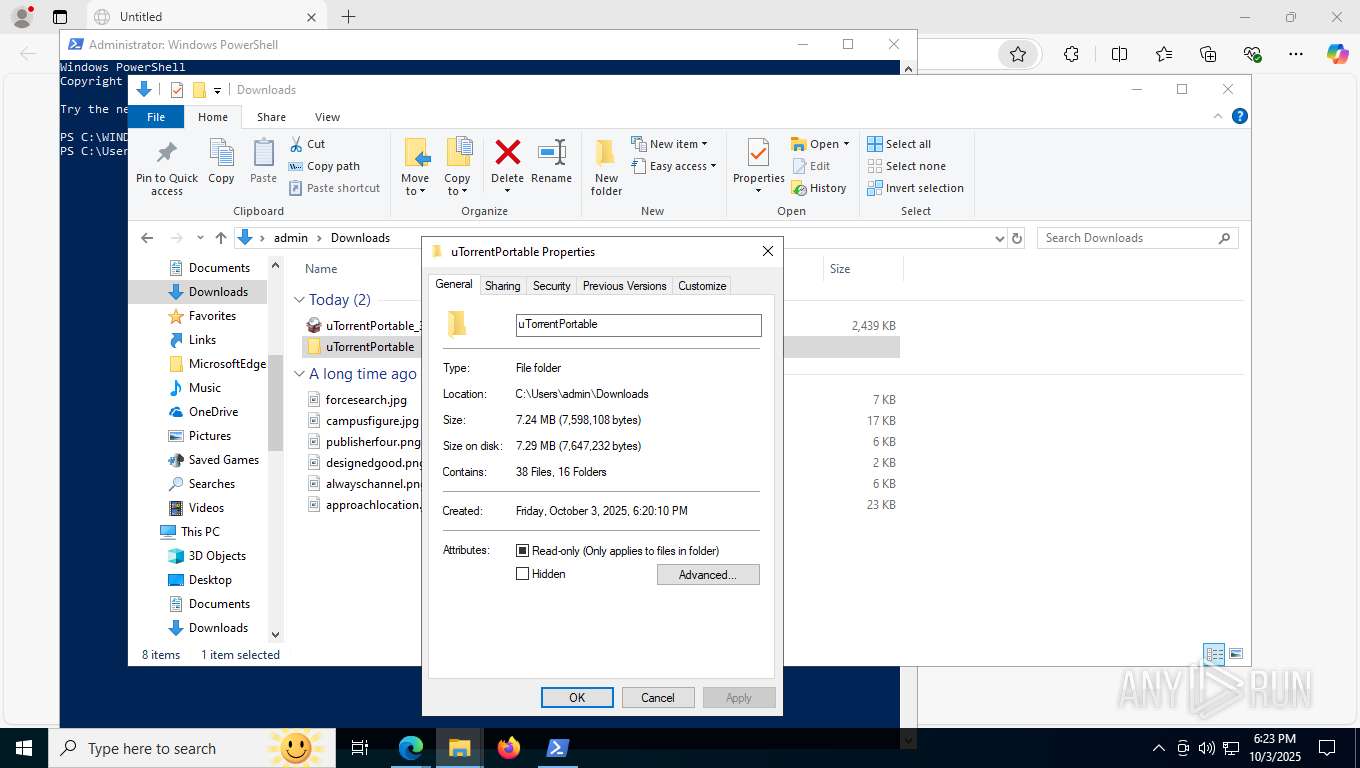Toggle the Read-only attribute checkbox
The image size is (1360, 768).
tap(522, 551)
